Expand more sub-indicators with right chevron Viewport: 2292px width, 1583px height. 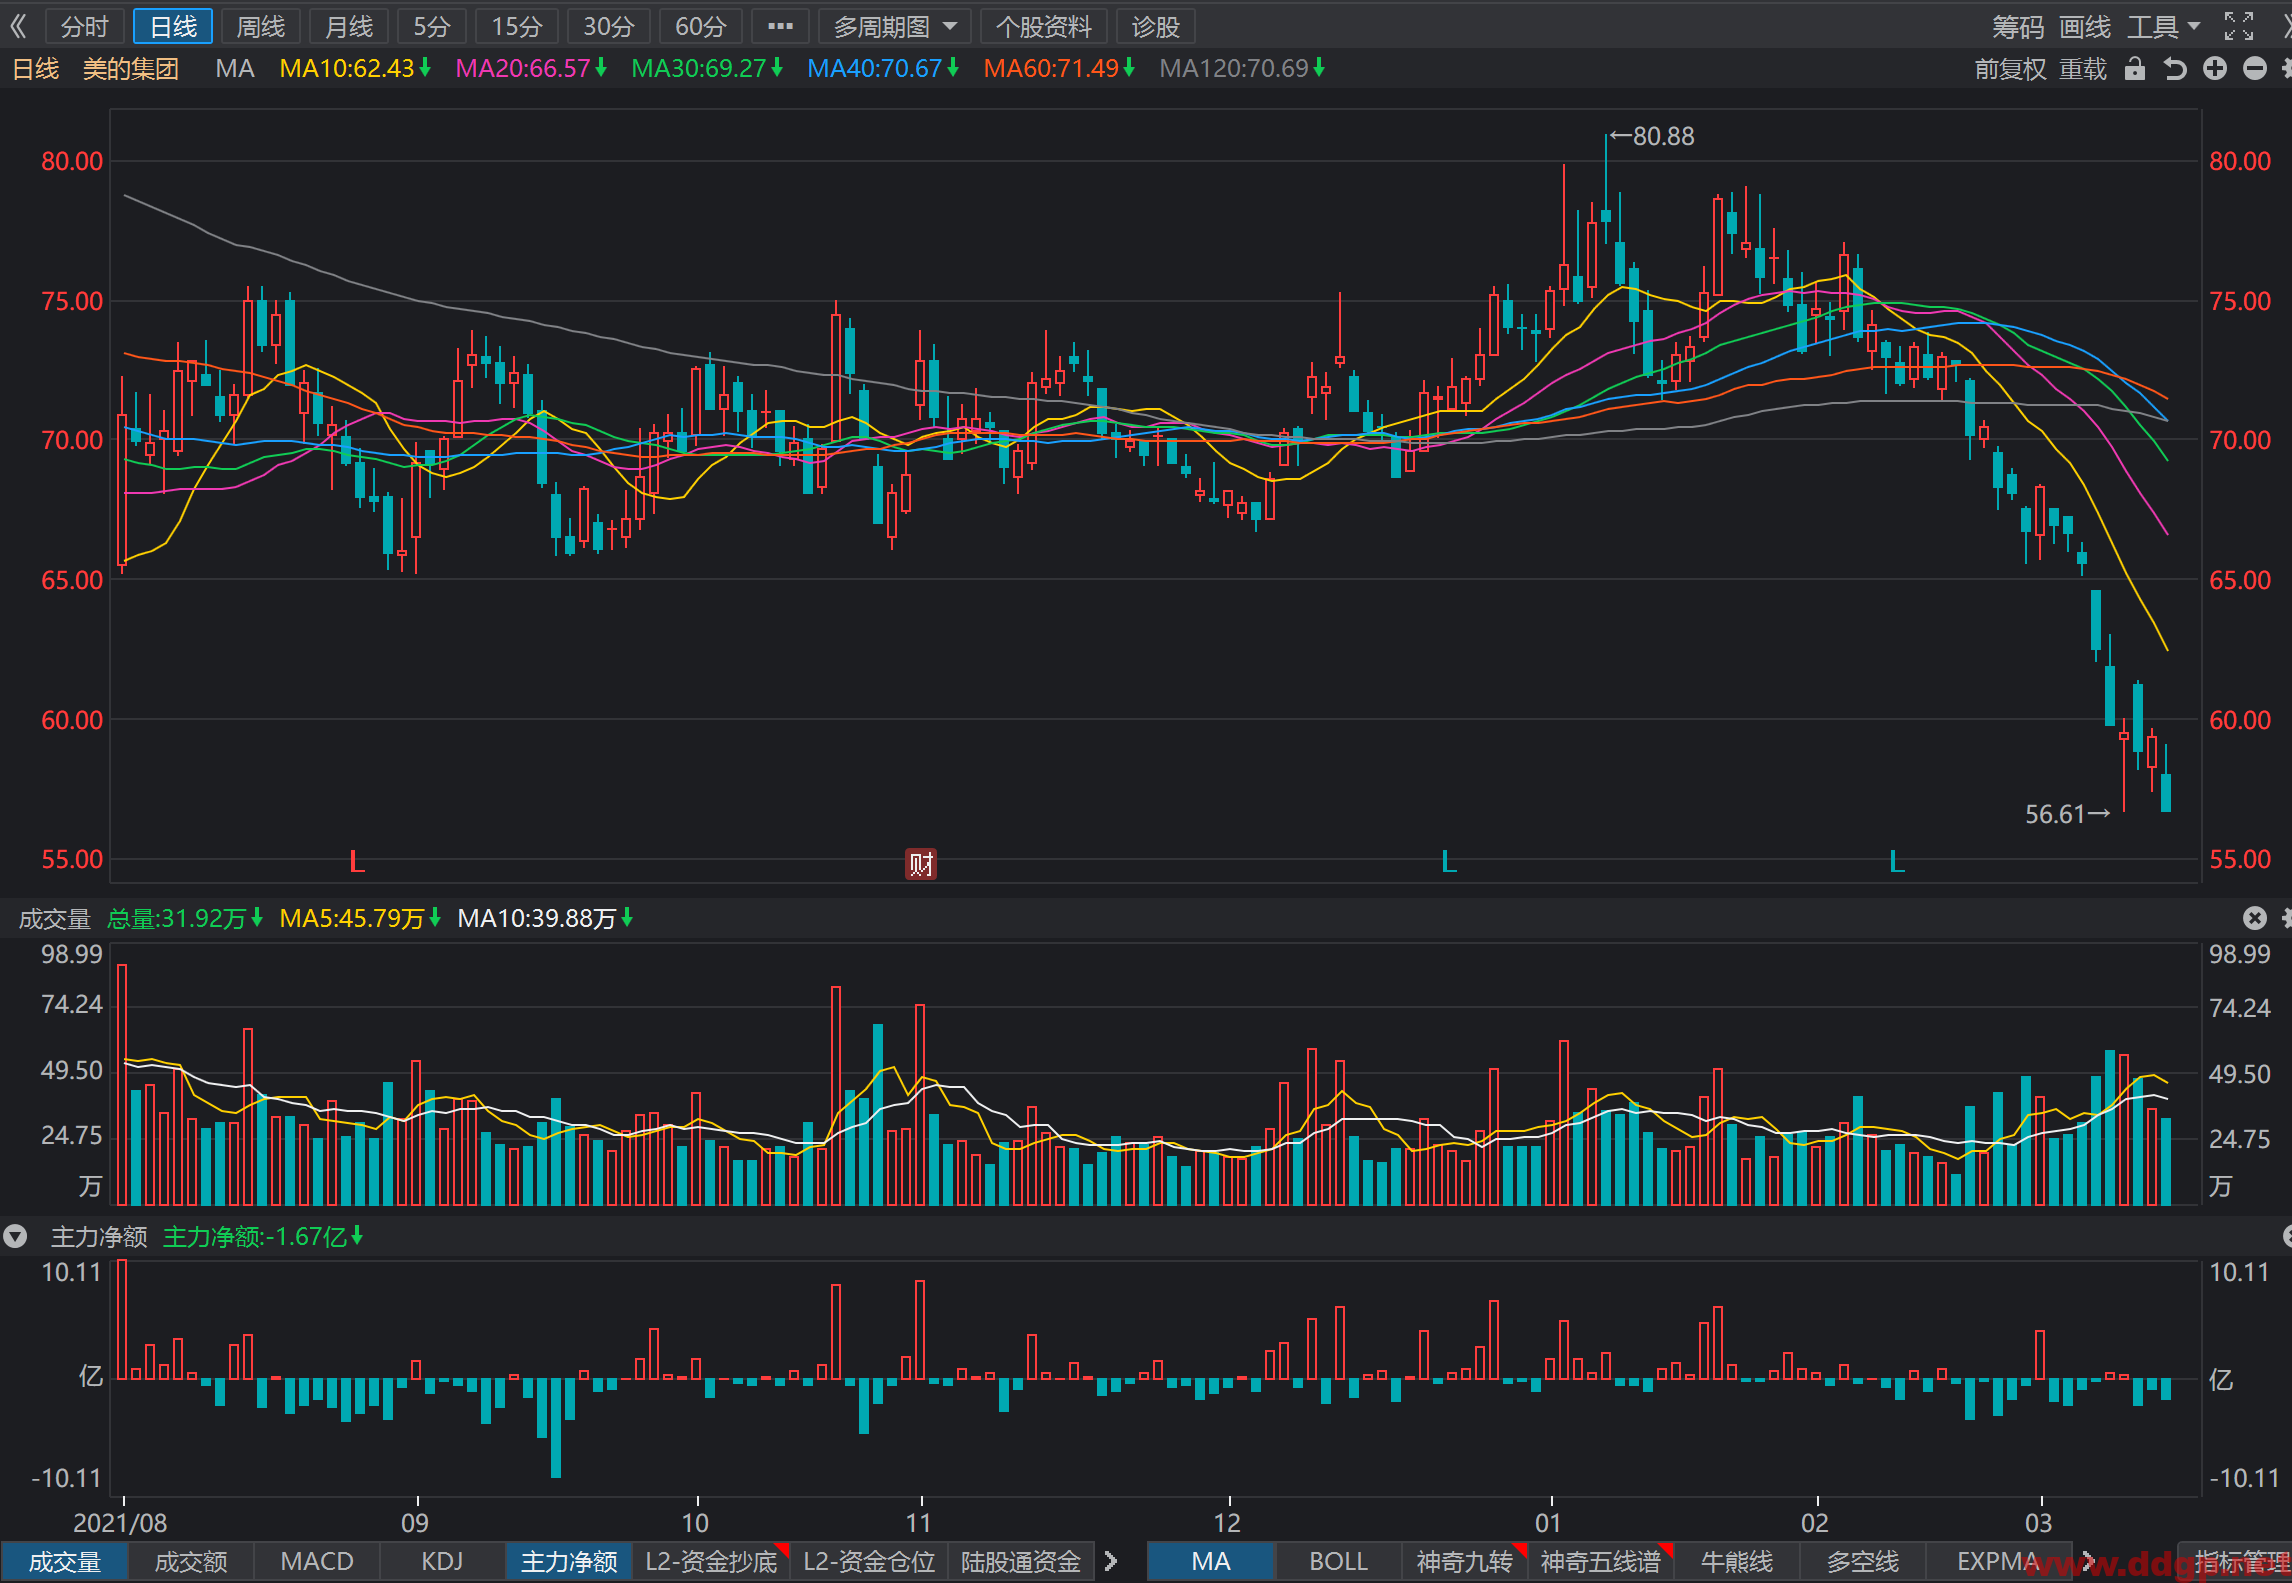click(x=1111, y=1561)
